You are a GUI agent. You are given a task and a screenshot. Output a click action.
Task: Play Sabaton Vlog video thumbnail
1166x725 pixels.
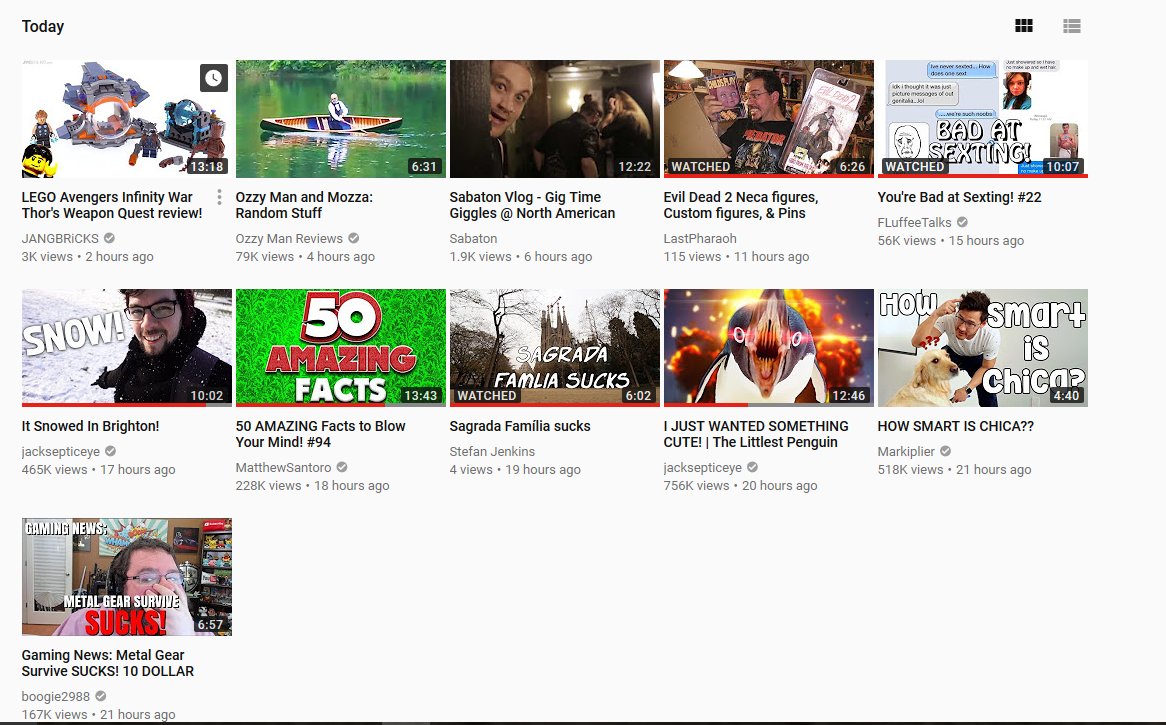[555, 119]
